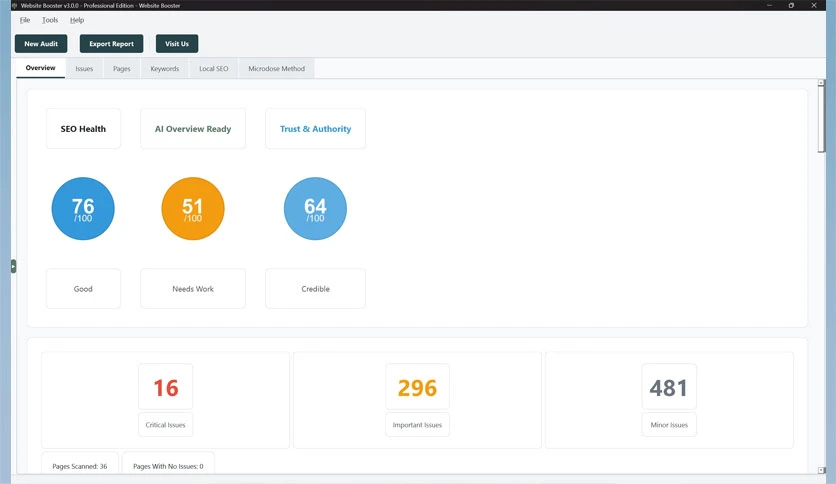Click the Needs Work rating label
Screen dimensions: 836x484
tap(193, 288)
